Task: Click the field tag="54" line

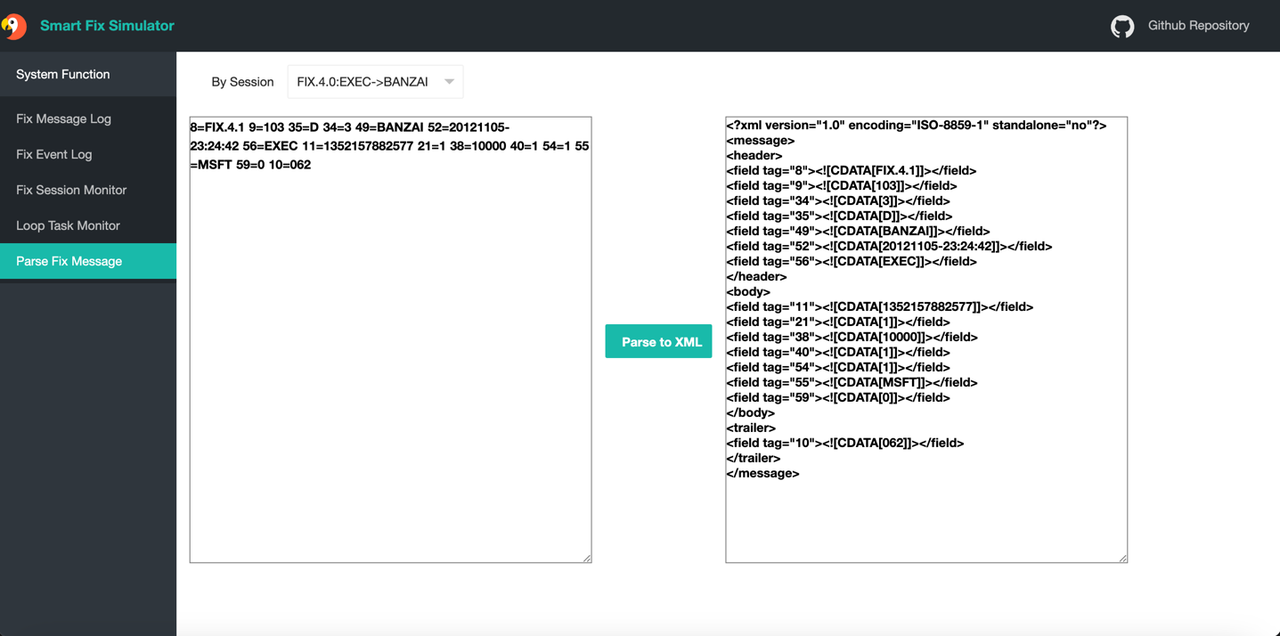Action: pos(838,367)
